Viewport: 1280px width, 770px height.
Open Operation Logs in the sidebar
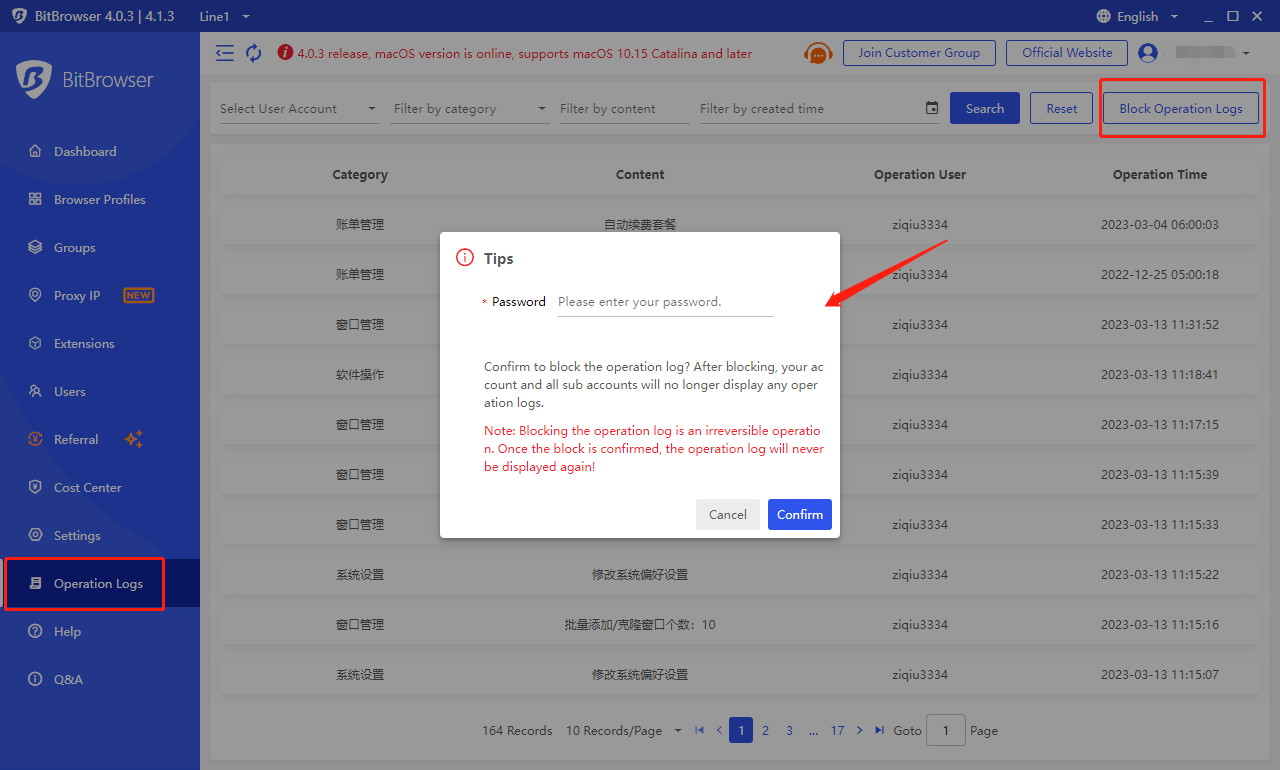tap(100, 584)
